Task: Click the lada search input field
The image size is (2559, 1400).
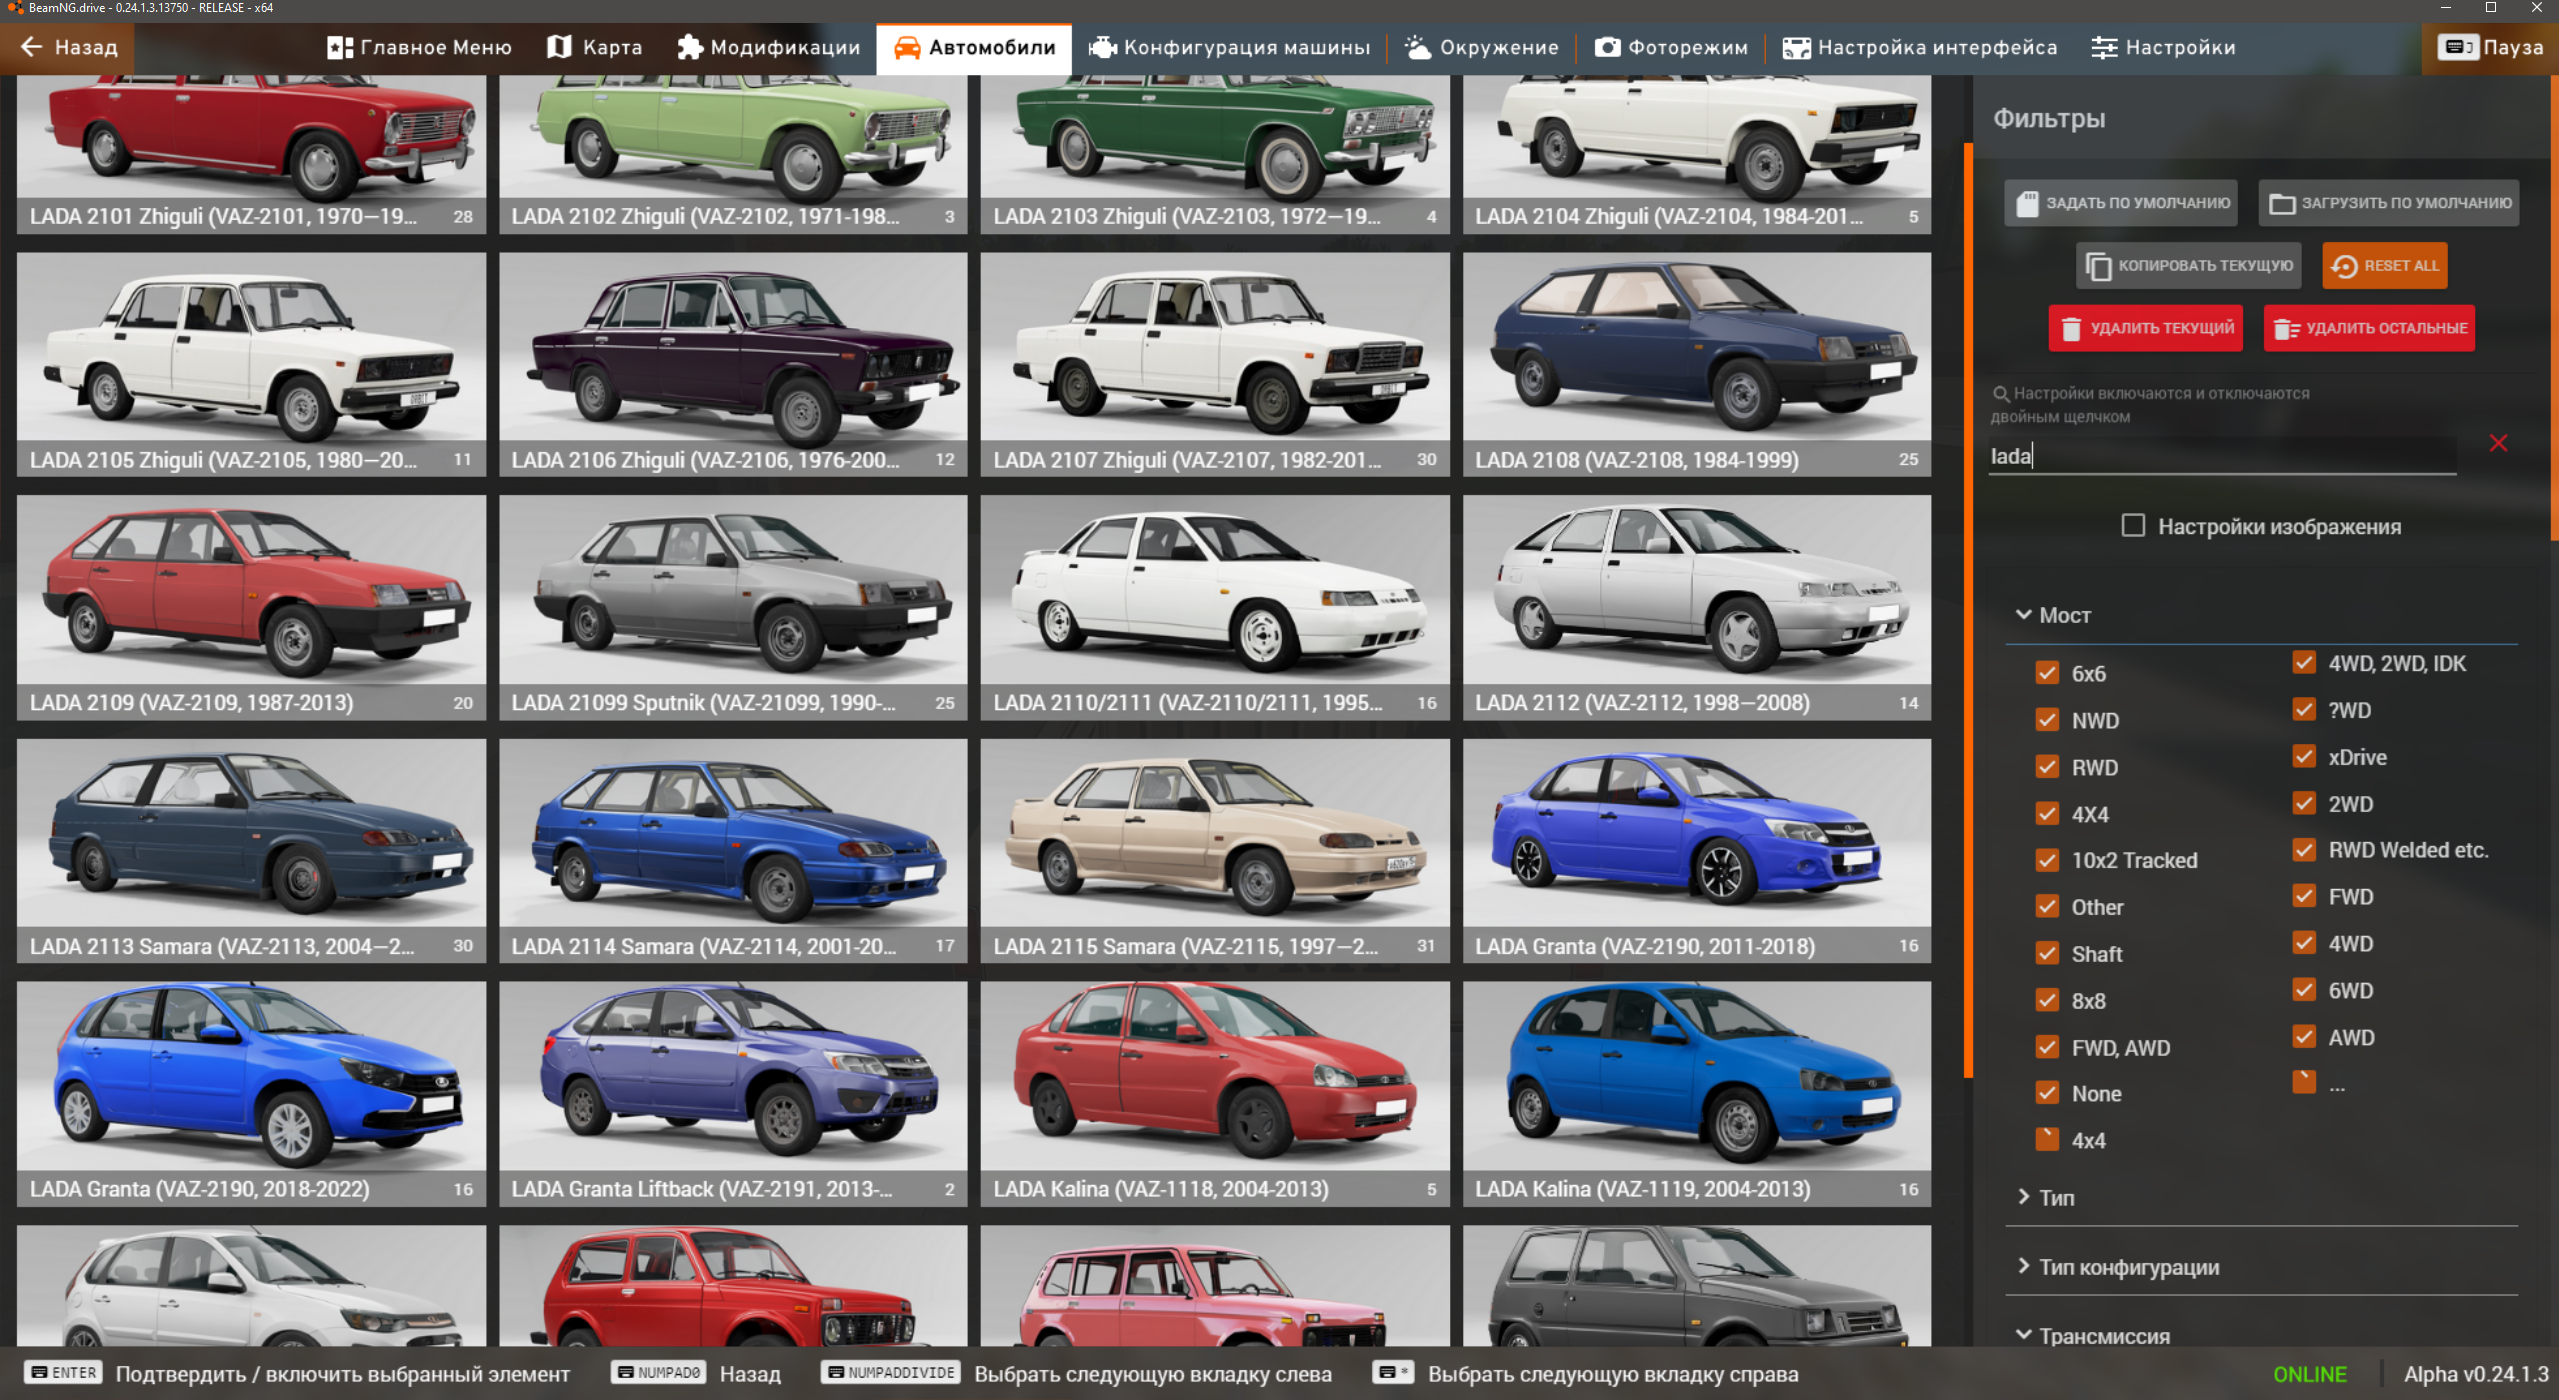Action: [2222, 456]
